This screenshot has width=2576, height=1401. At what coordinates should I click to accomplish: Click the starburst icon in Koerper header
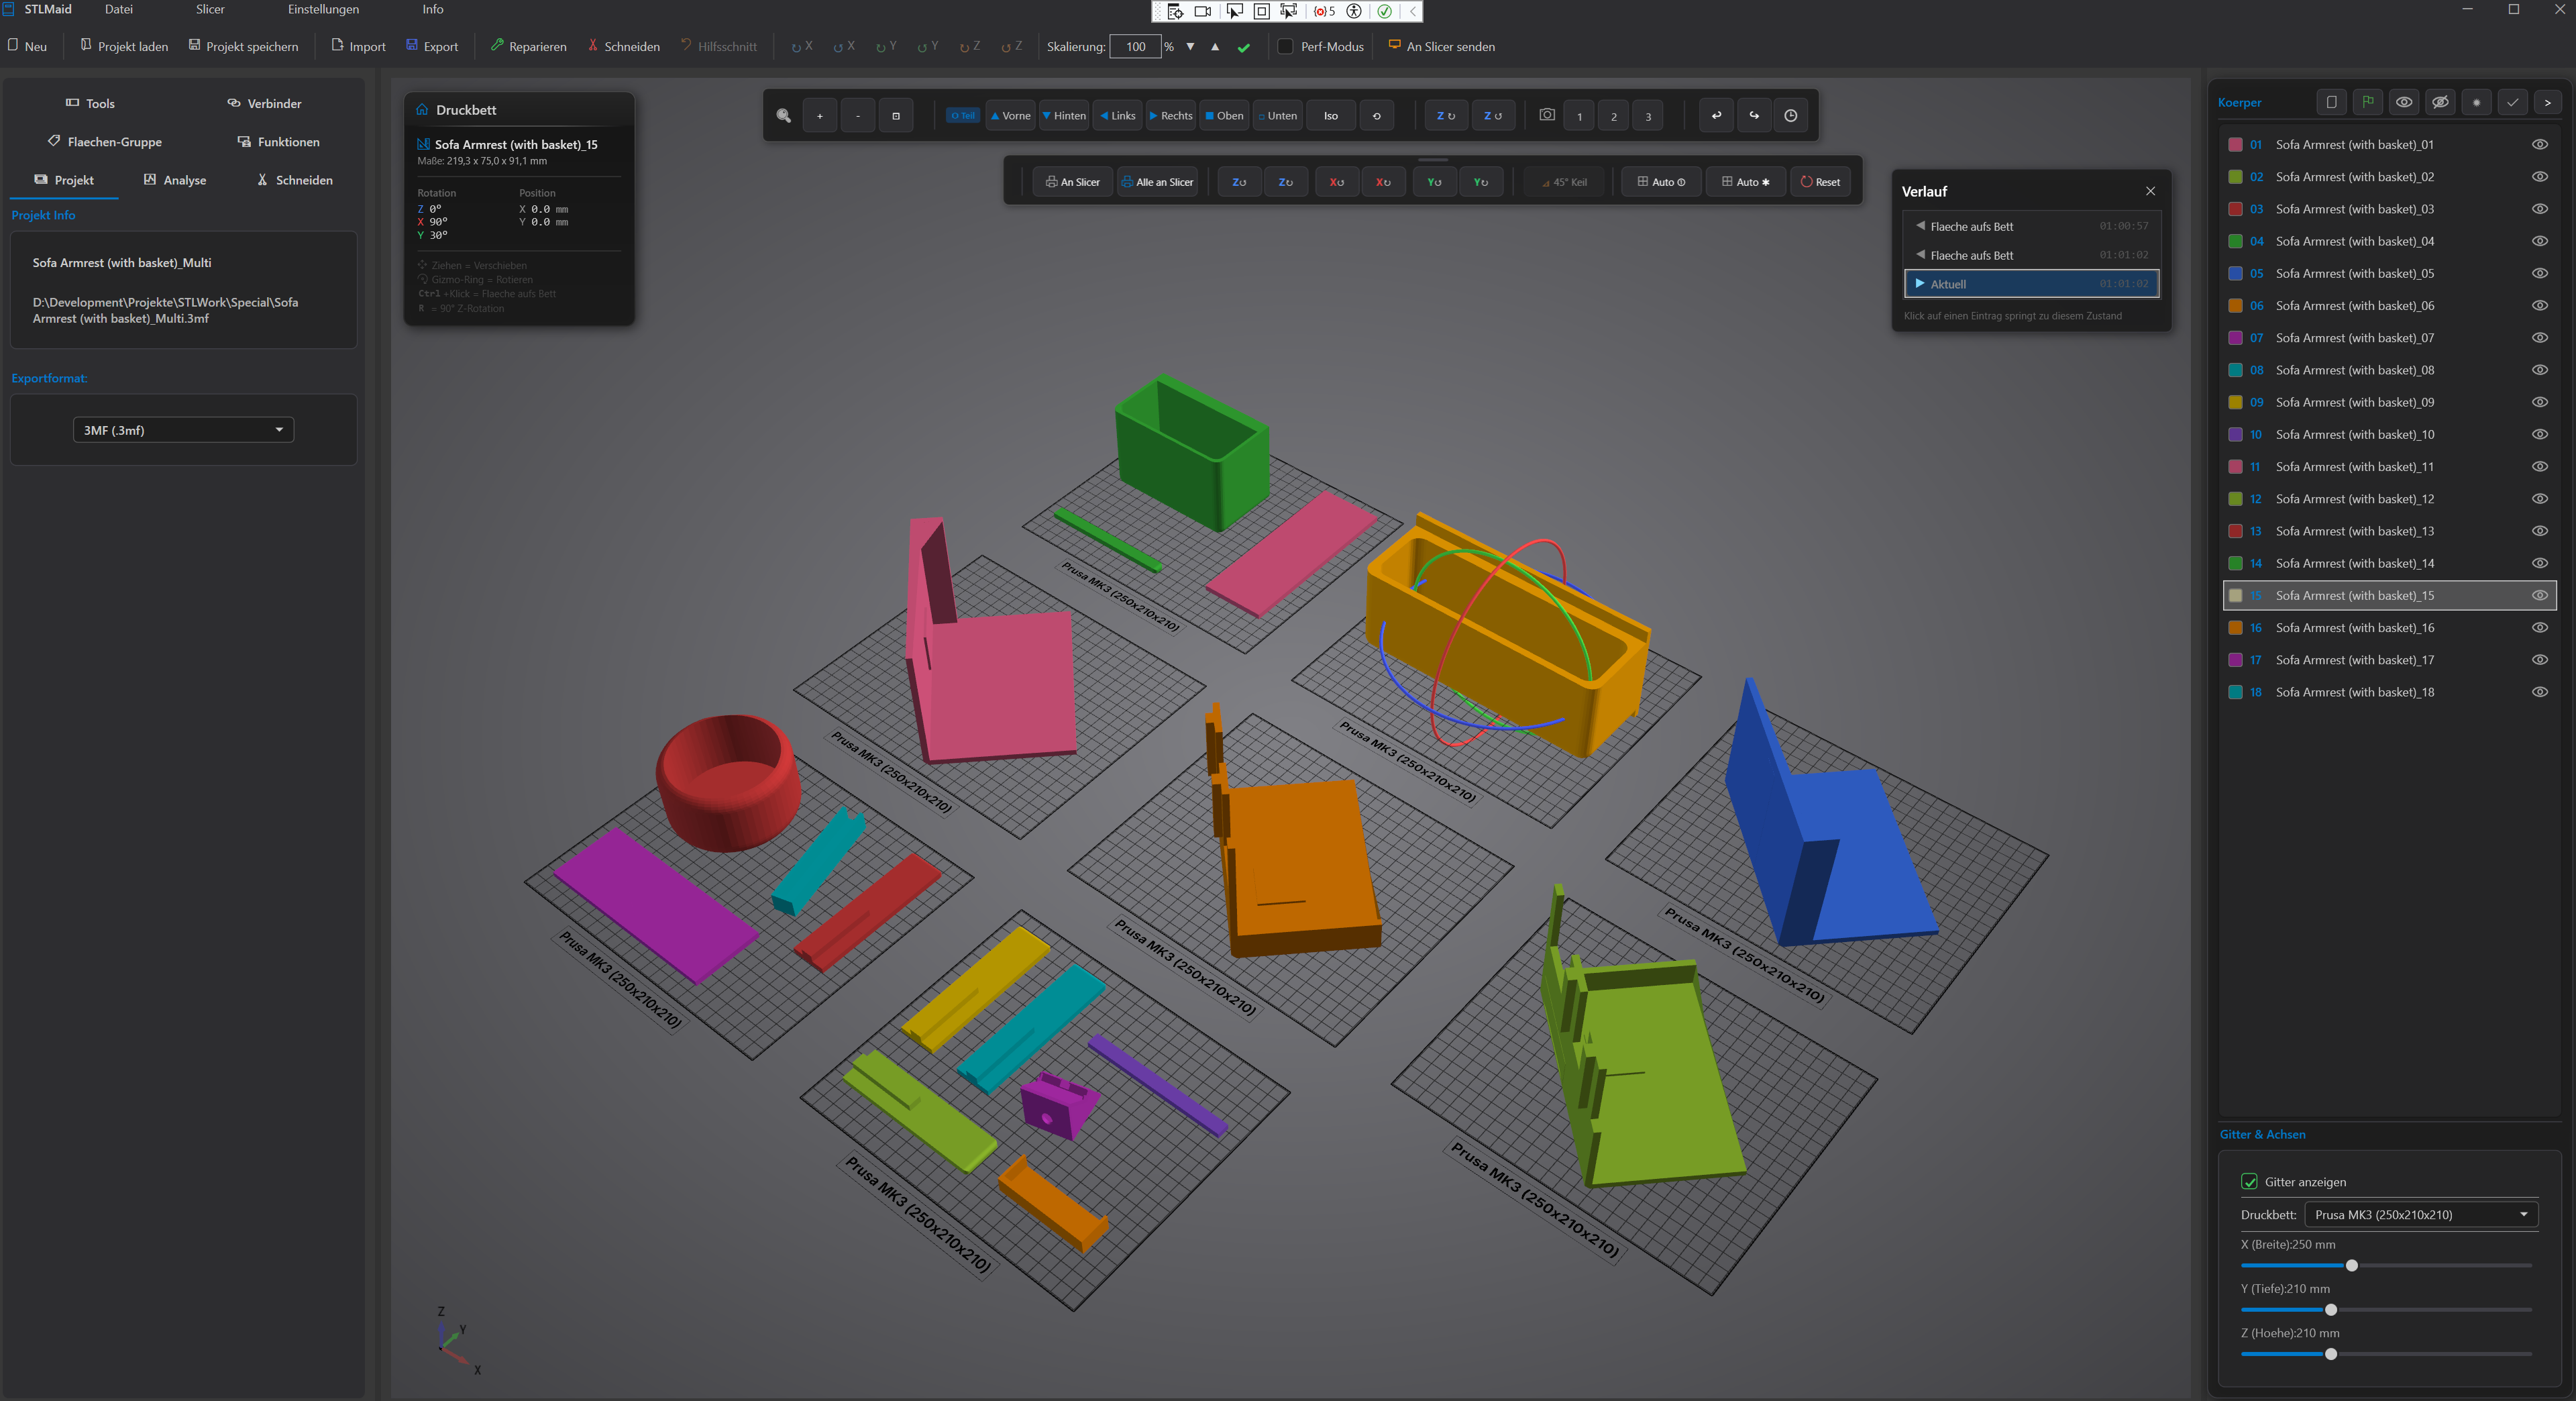2476,102
